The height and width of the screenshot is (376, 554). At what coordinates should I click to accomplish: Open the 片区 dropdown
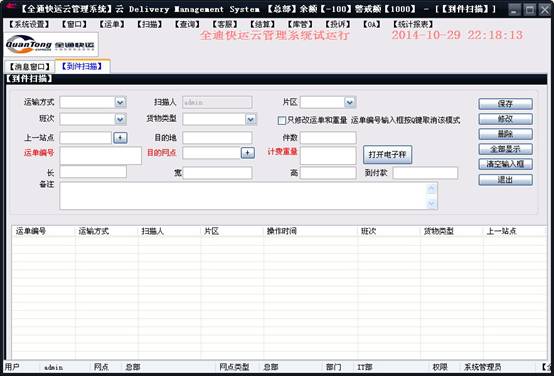pos(349,102)
